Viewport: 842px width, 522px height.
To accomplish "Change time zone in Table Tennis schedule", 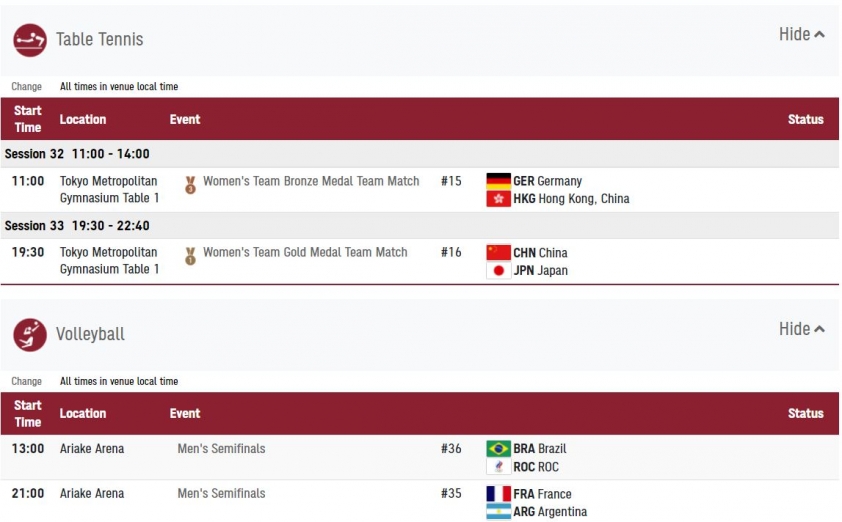I will pos(26,86).
